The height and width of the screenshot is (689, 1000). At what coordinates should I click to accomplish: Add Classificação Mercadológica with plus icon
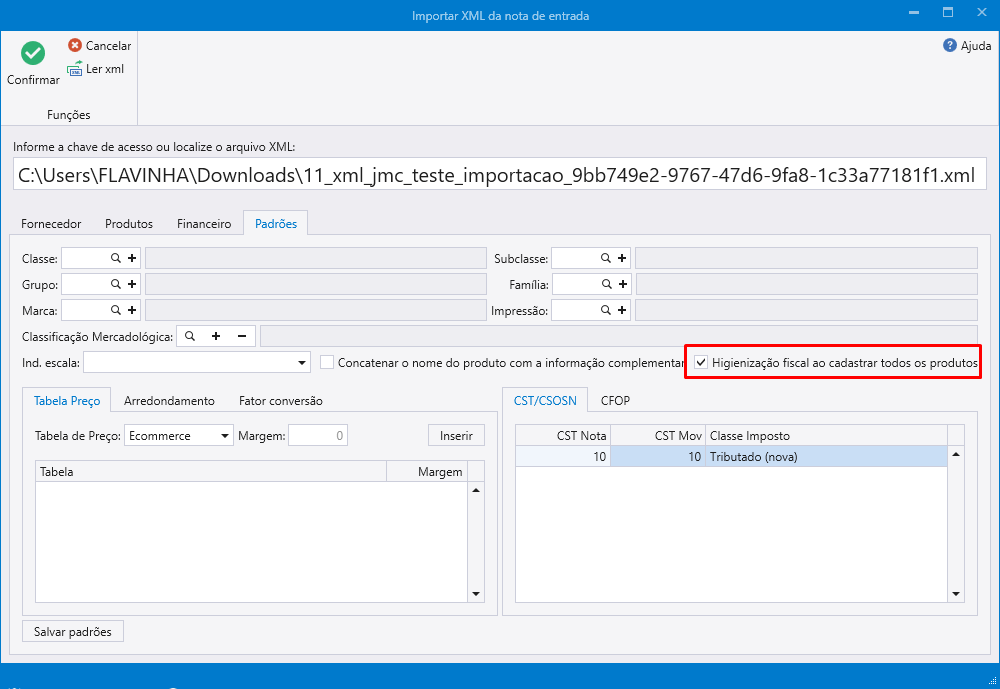[216, 336]
